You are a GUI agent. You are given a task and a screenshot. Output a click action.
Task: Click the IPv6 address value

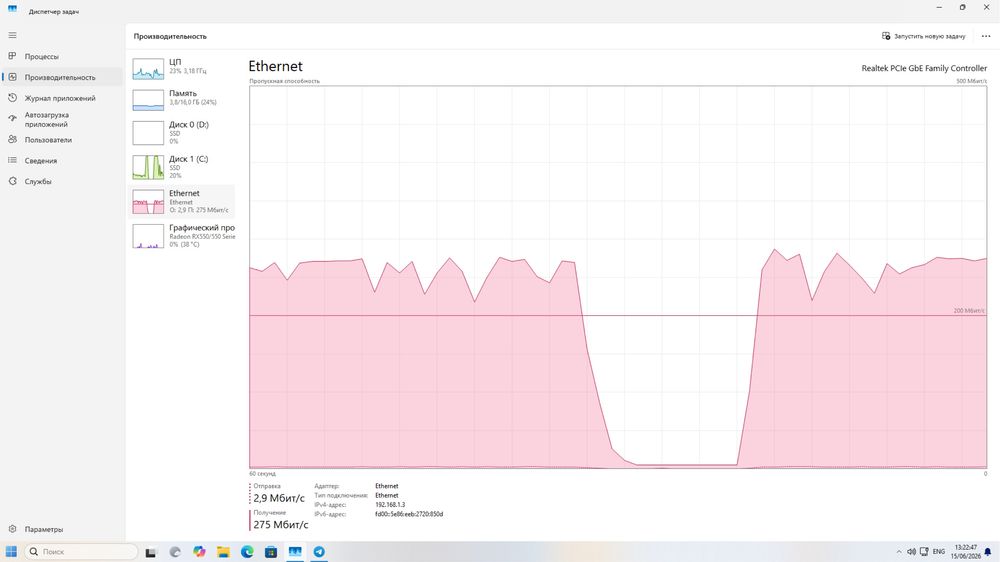[409, 514]
